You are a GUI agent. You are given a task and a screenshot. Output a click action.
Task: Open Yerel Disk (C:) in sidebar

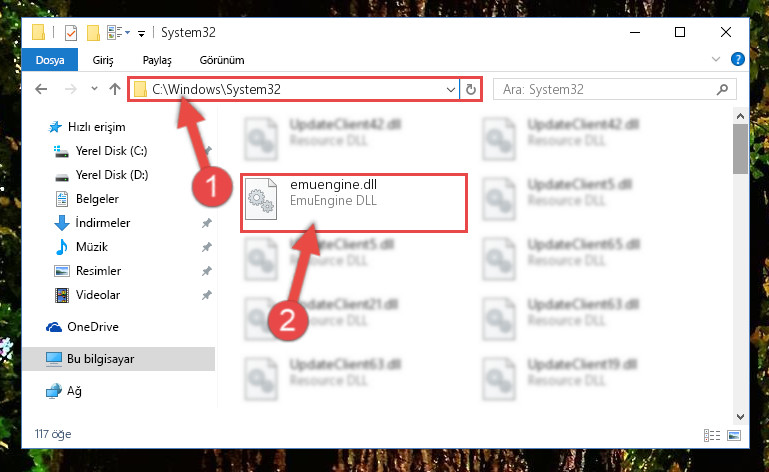[x=111, y=151]
